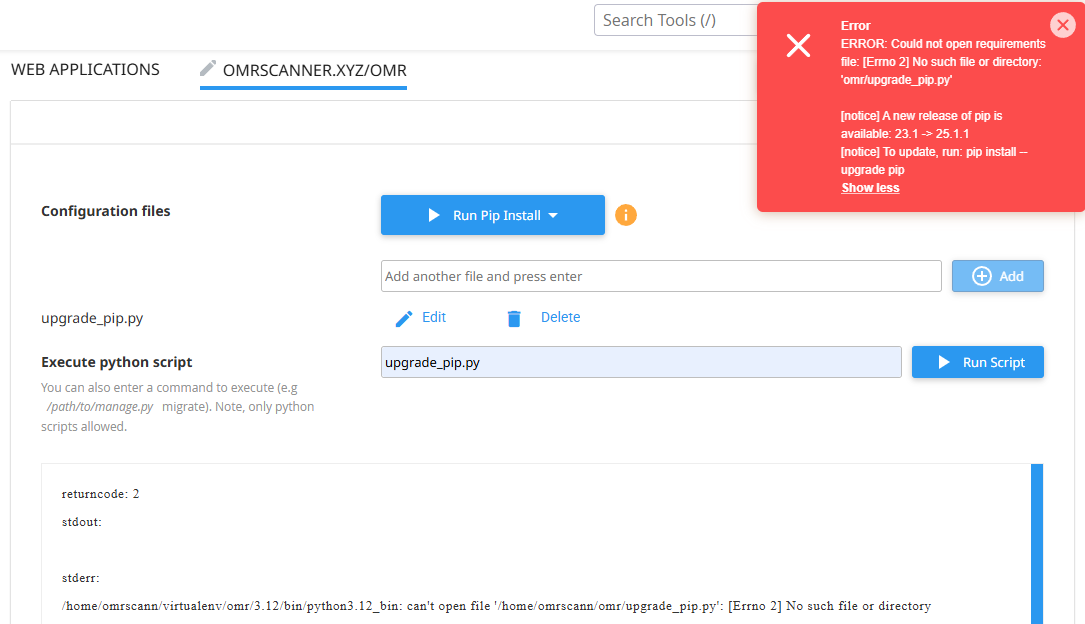Click the pencil icon for upgrade_pip.py

click(x=404, y=318)
